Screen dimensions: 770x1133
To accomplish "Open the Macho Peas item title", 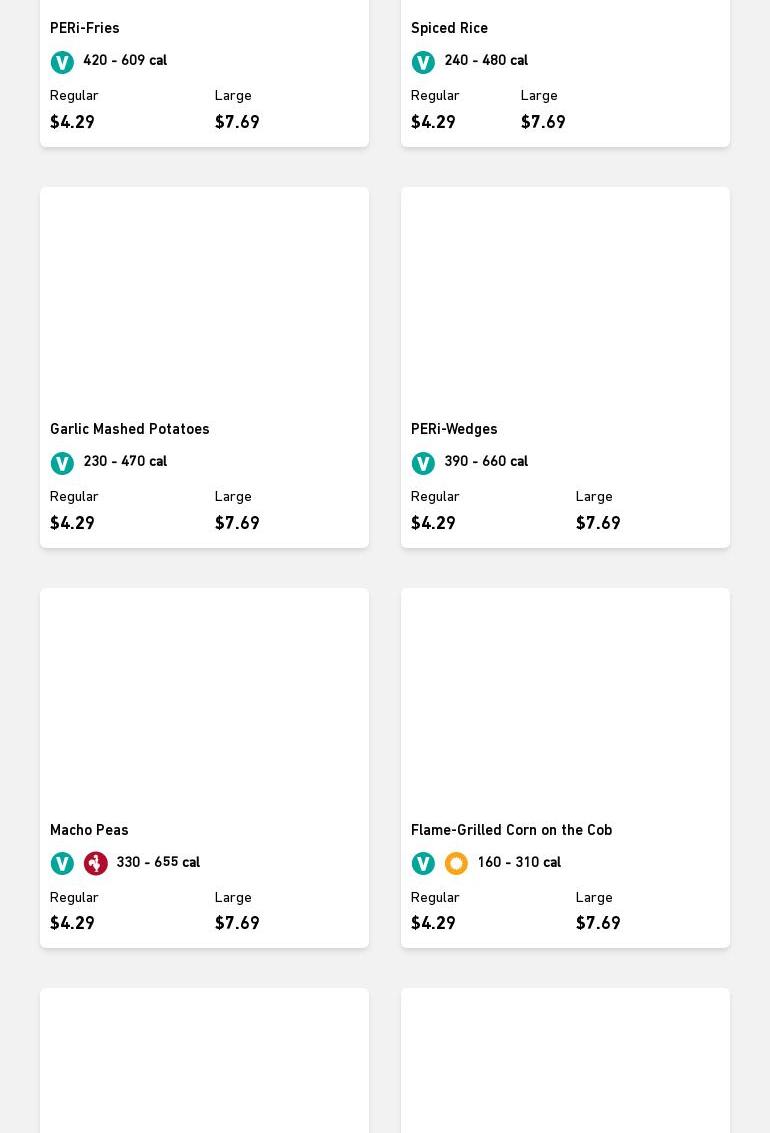I will [x=89, y=830].
